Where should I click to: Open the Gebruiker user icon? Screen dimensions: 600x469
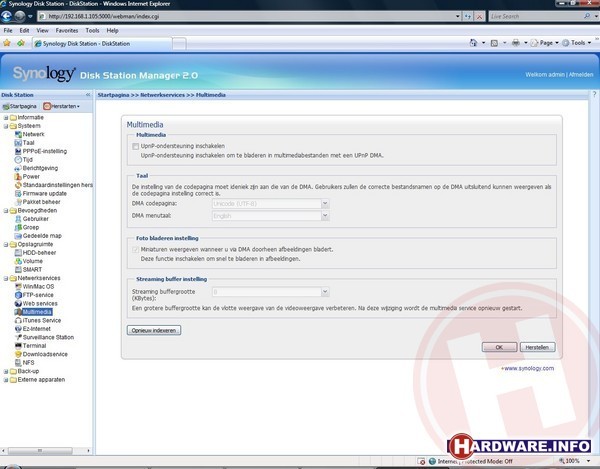[x=18, y=219]
